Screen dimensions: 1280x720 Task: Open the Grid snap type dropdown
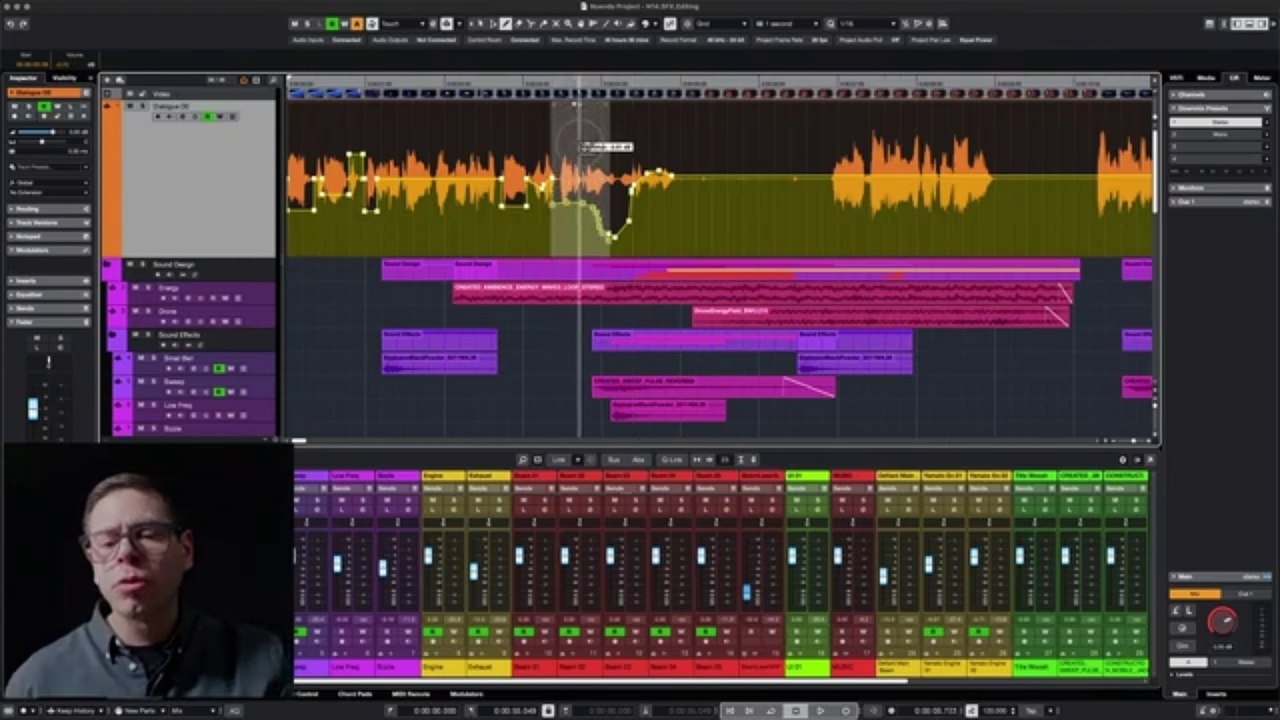coord(720,23)
